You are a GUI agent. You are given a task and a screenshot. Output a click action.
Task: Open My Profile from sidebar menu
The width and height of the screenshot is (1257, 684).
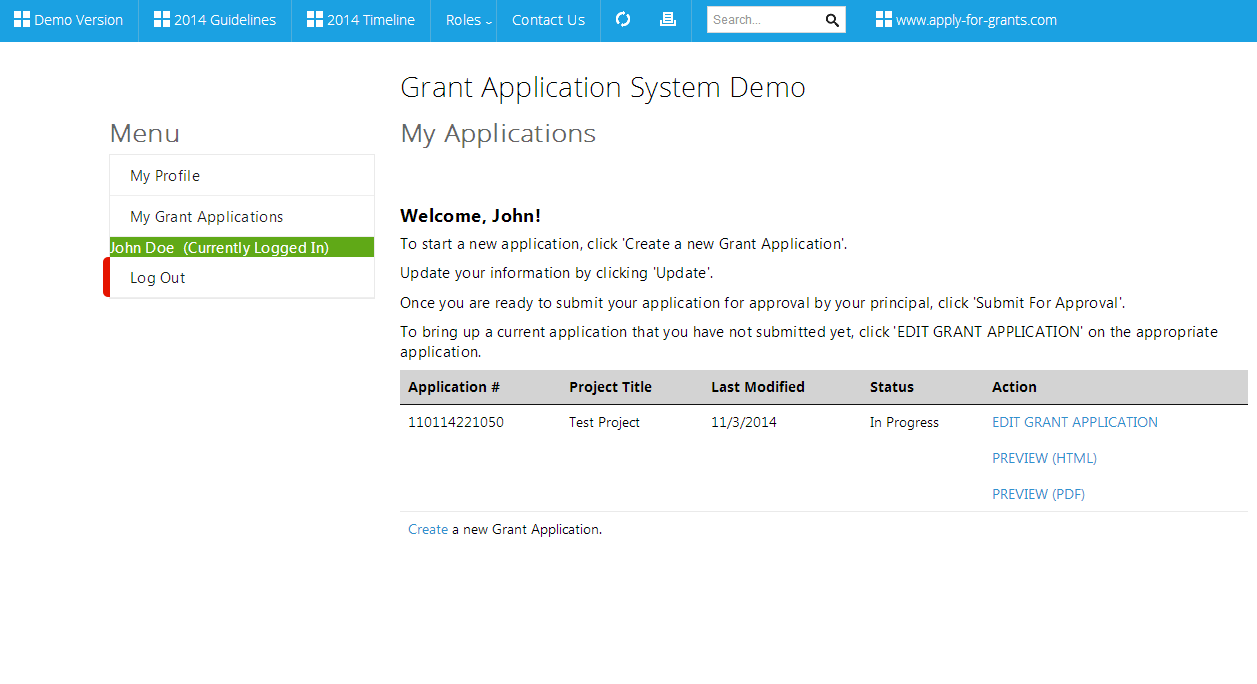(165, 176)
